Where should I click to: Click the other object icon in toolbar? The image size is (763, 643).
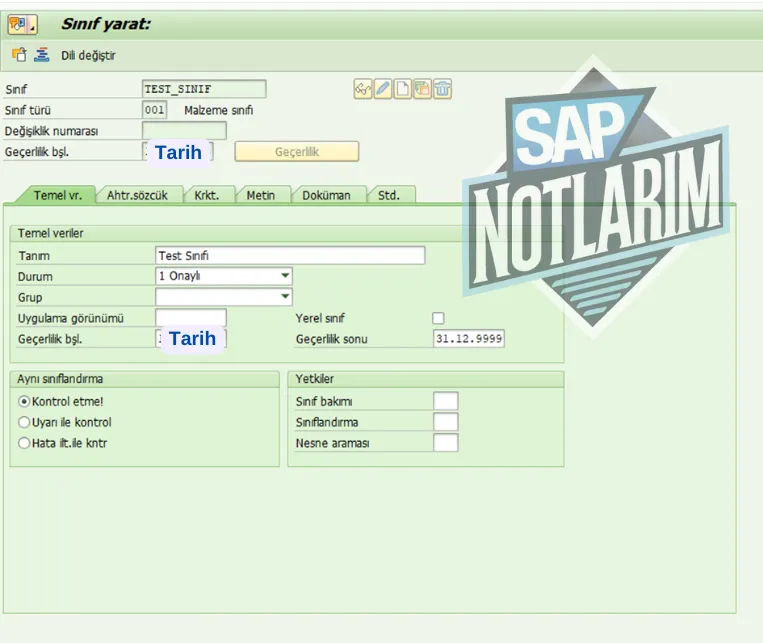[x=19, y=55]
